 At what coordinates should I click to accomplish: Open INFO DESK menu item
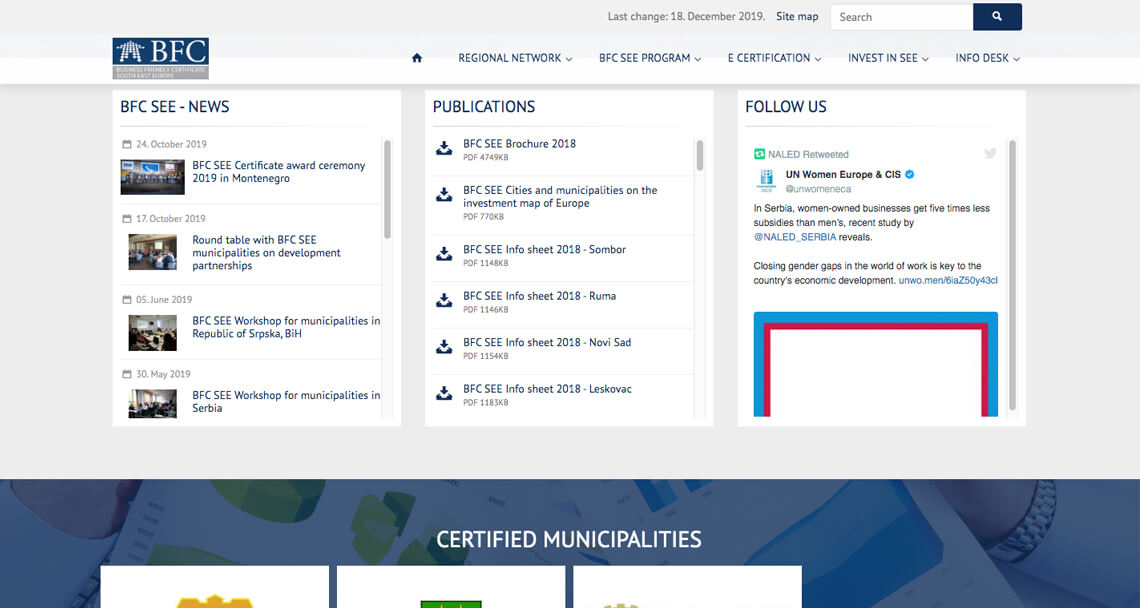click(x=982, y=58)
